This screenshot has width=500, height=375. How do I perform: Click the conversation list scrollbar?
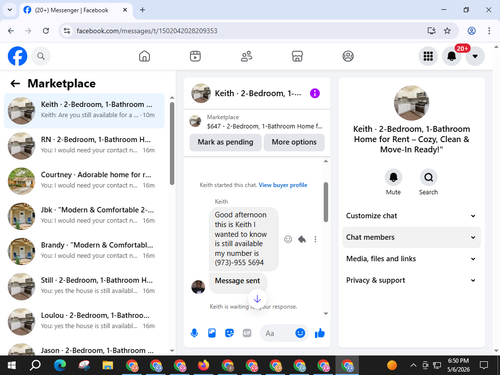[172, 143]
